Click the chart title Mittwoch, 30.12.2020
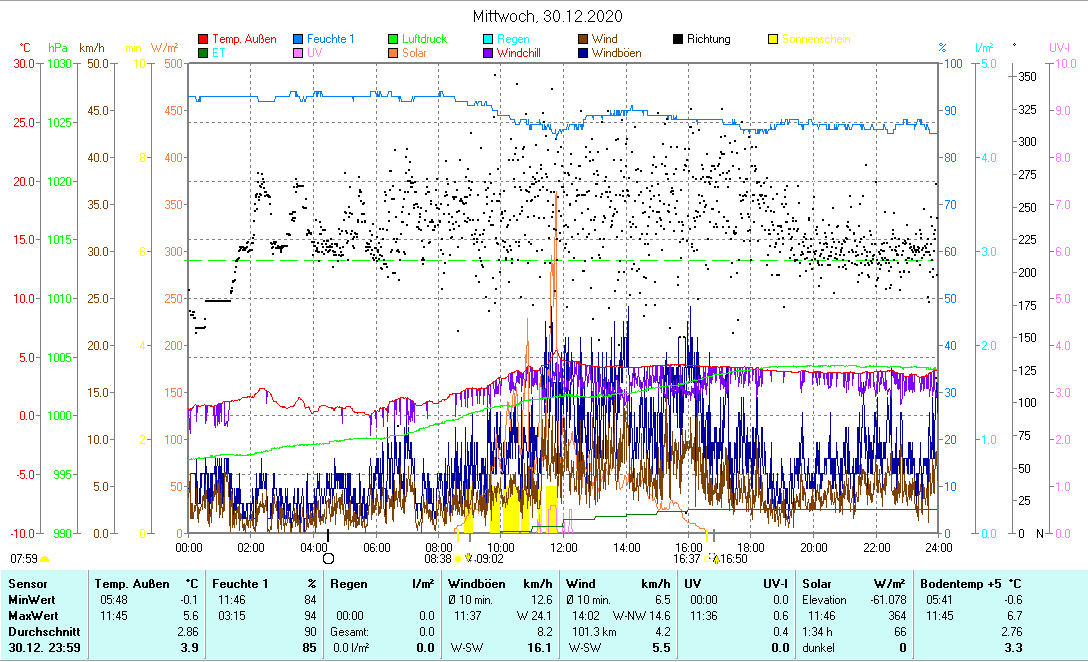 548,17
